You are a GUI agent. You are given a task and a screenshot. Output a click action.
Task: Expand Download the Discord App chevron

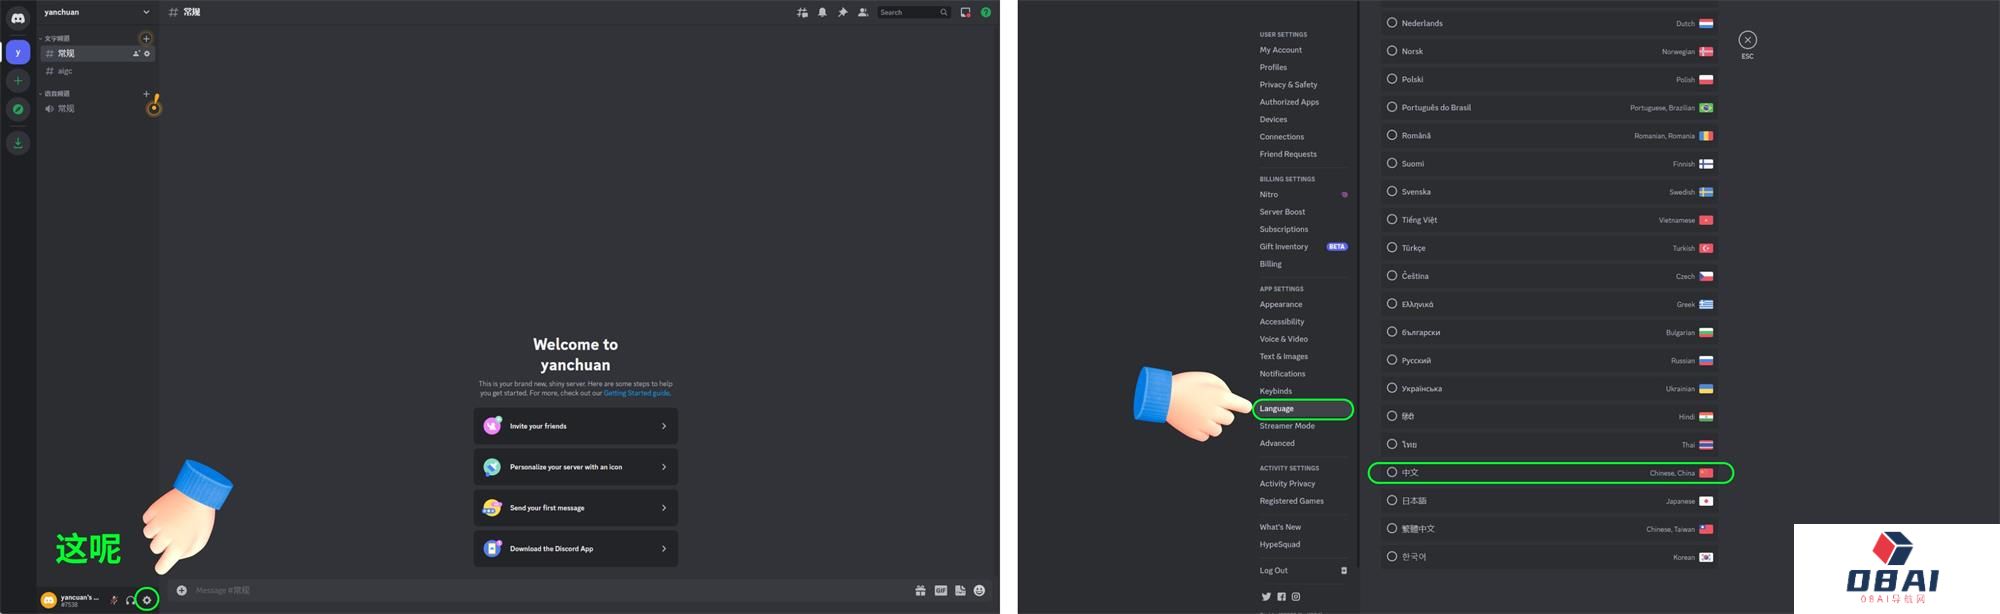(x=664, y=549)
